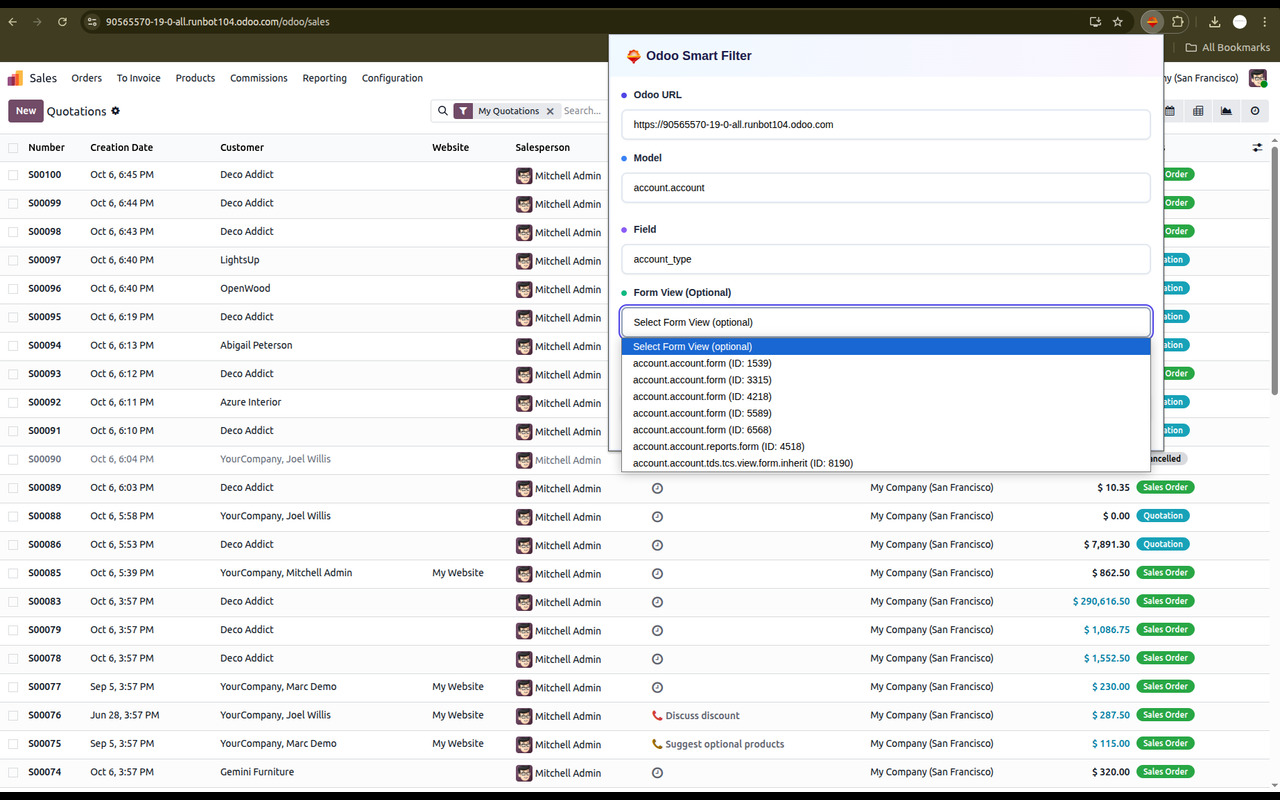The height and width of the screenshot is (800, 1280).
Task: Choose account.account.form (ID: 3315)
Action: (886, 380)
